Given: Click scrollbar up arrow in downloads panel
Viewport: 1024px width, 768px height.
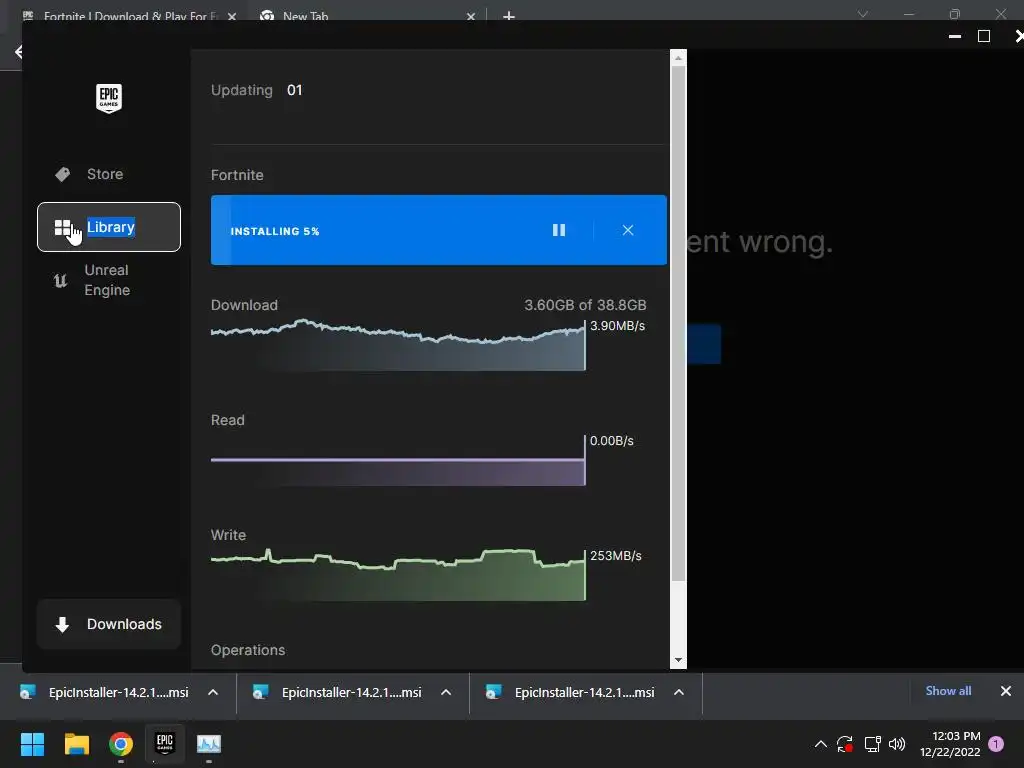Looking at the screenshot, I should [x=678, y=58].
